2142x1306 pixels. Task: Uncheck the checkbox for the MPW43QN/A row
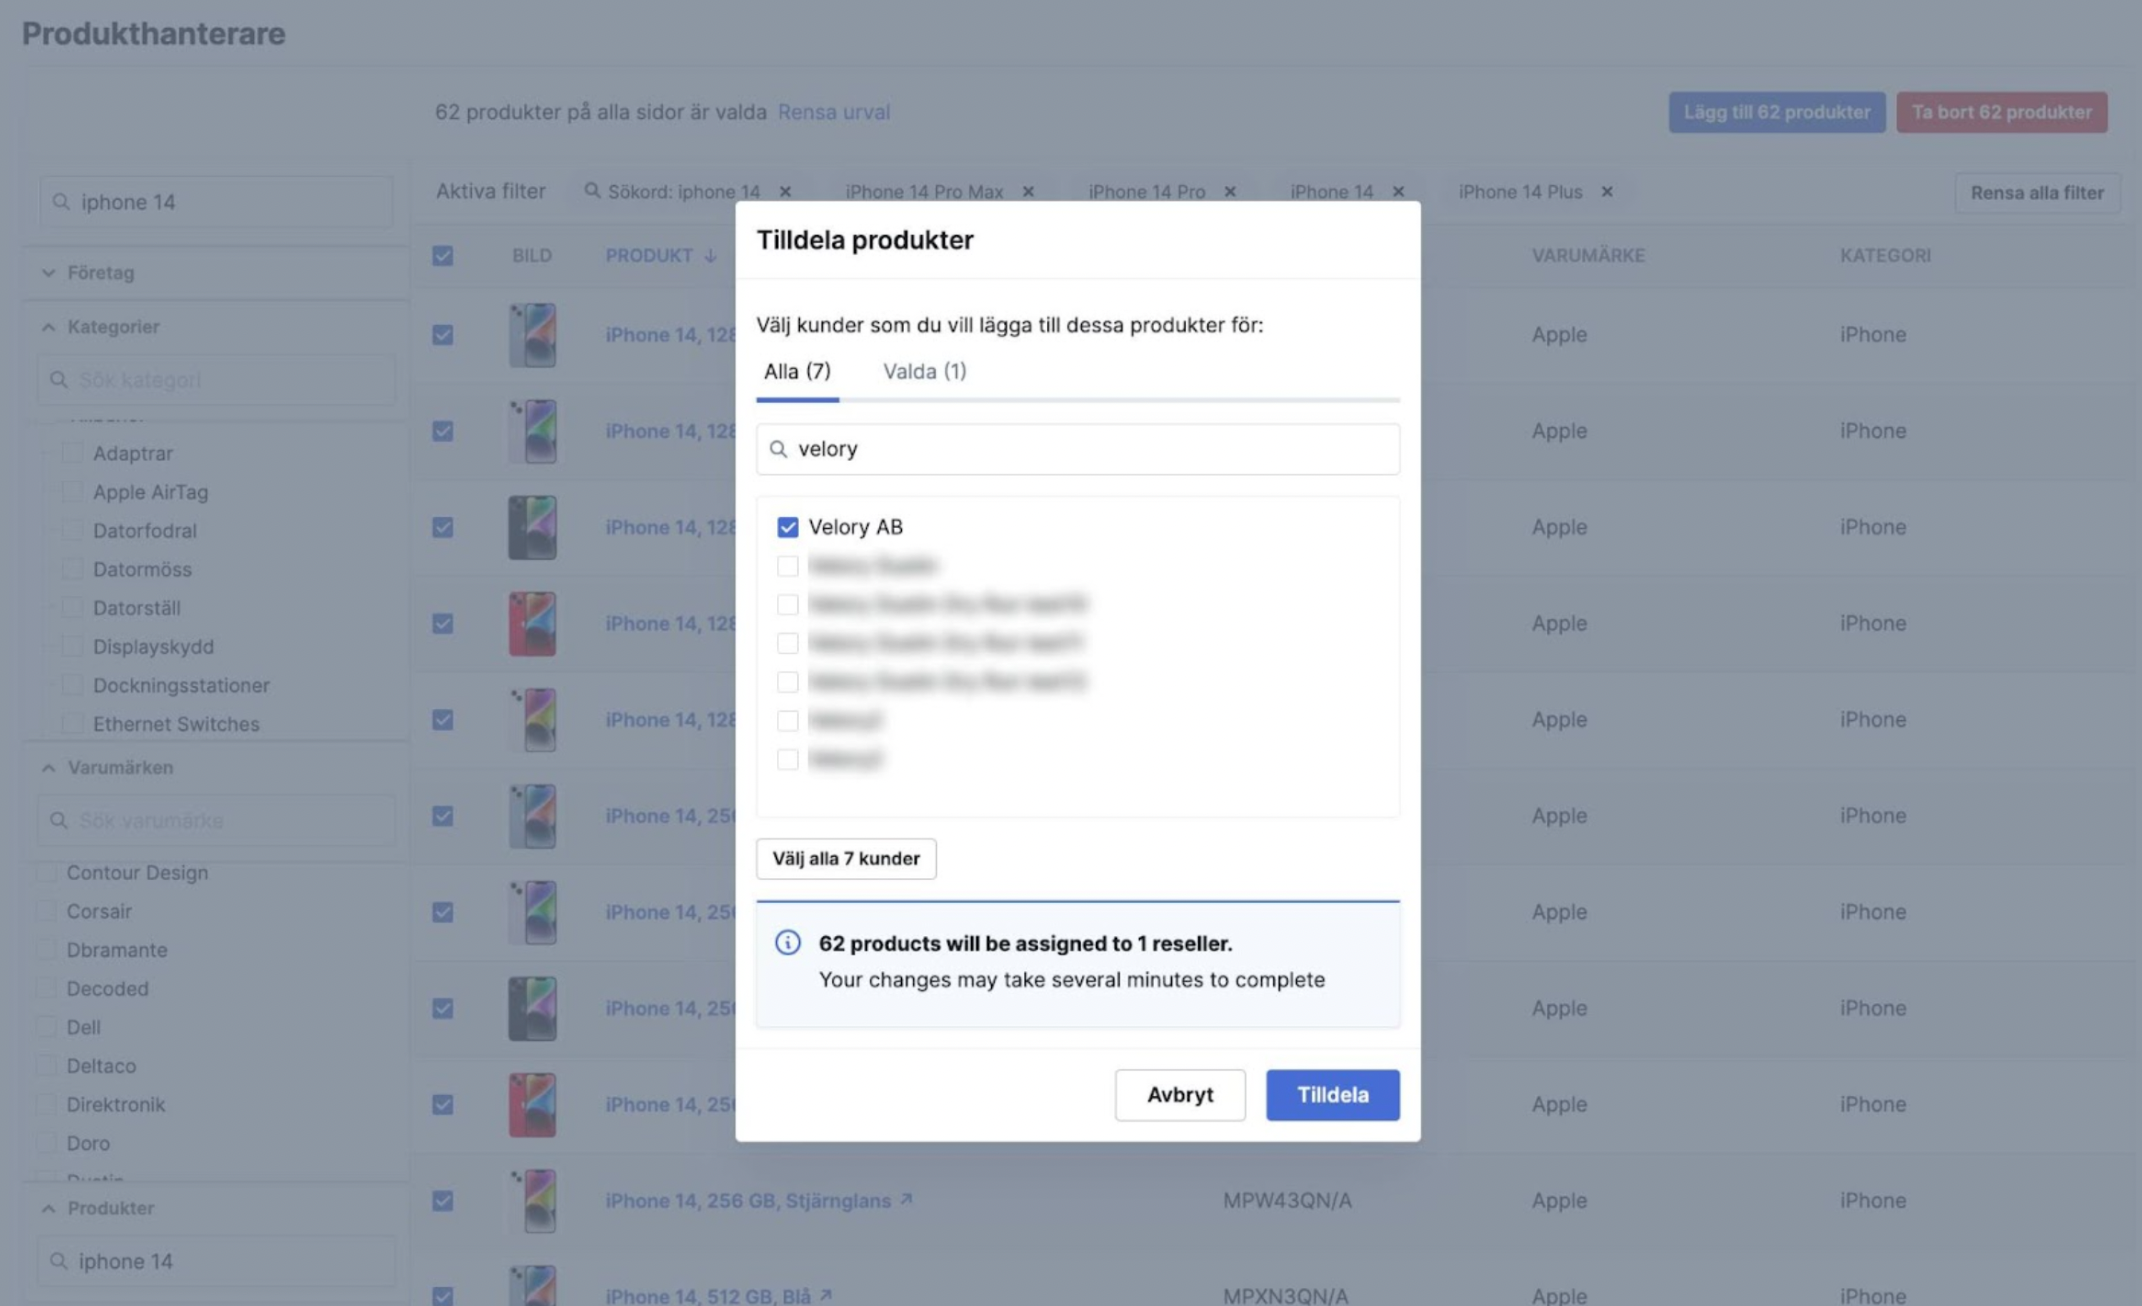pyautogui.click(x=442, y=1200)
